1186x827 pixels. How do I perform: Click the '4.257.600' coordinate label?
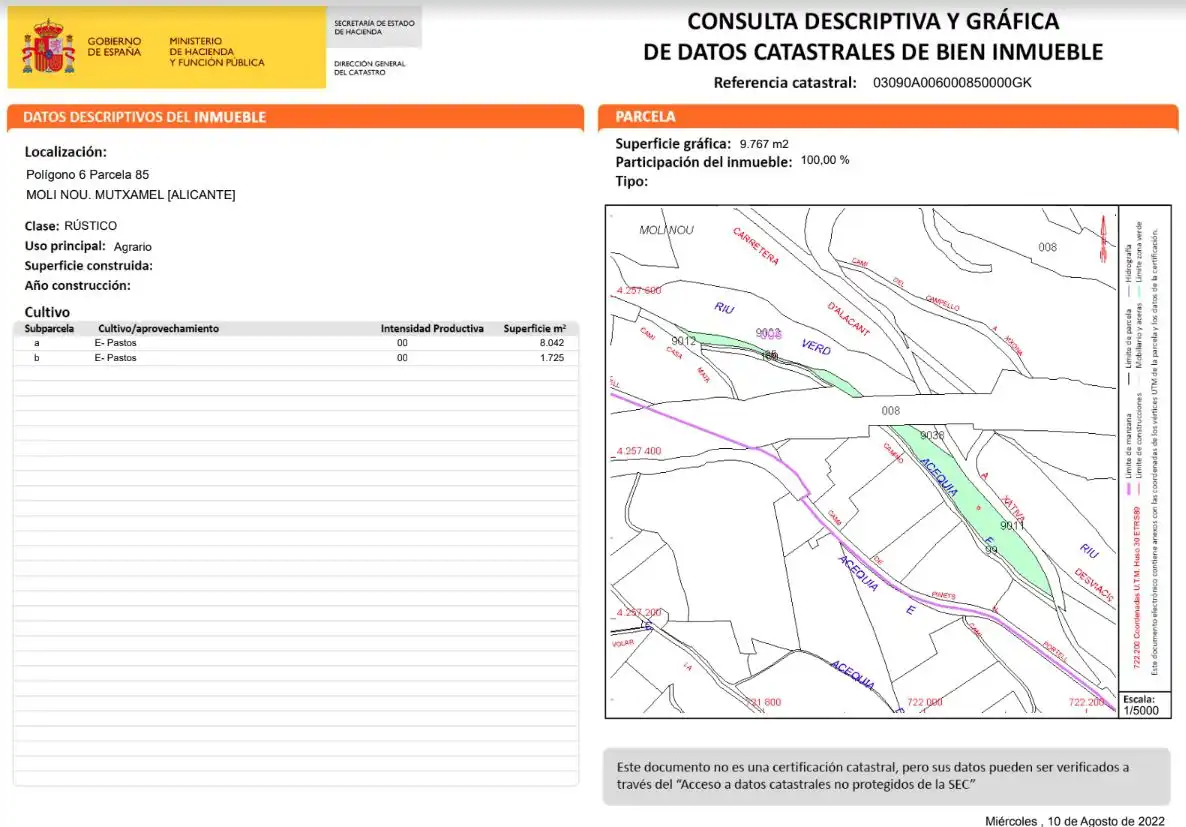(x=638, y=291)
